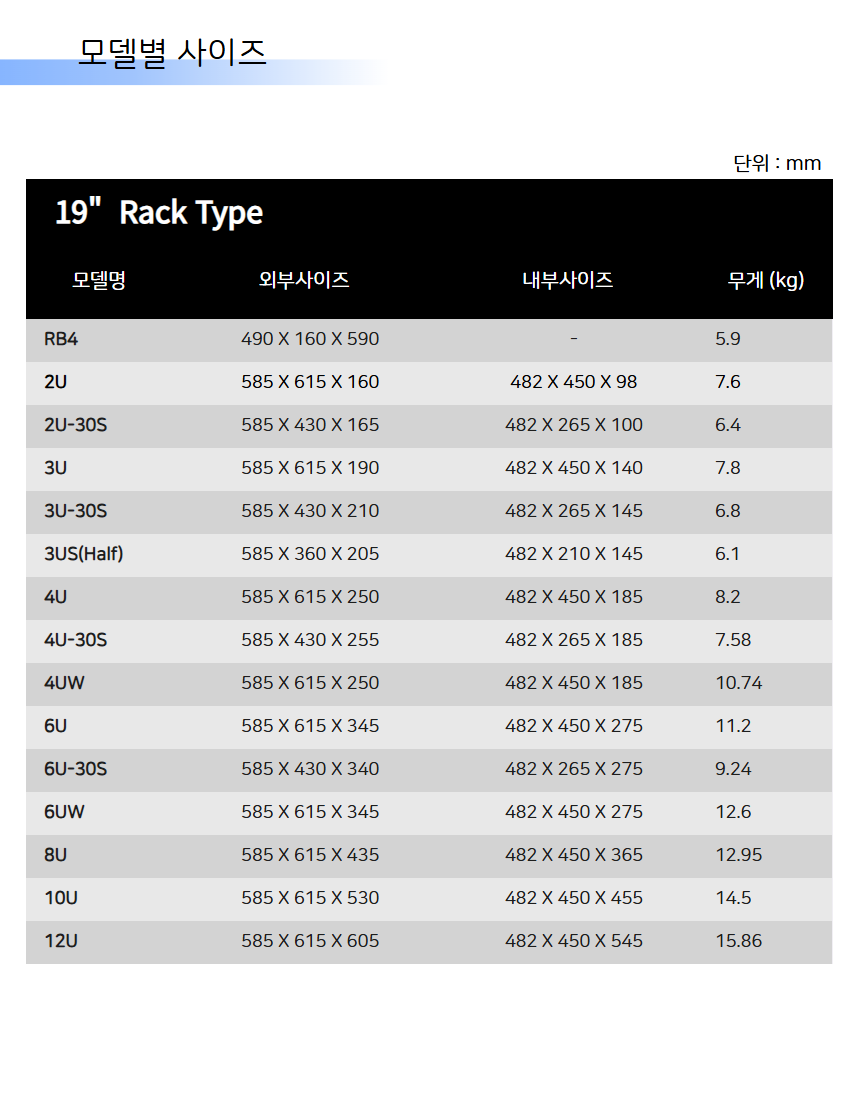Click 4U-30S weight value 7.58
Screen dimensions: 860x1100
733,640
